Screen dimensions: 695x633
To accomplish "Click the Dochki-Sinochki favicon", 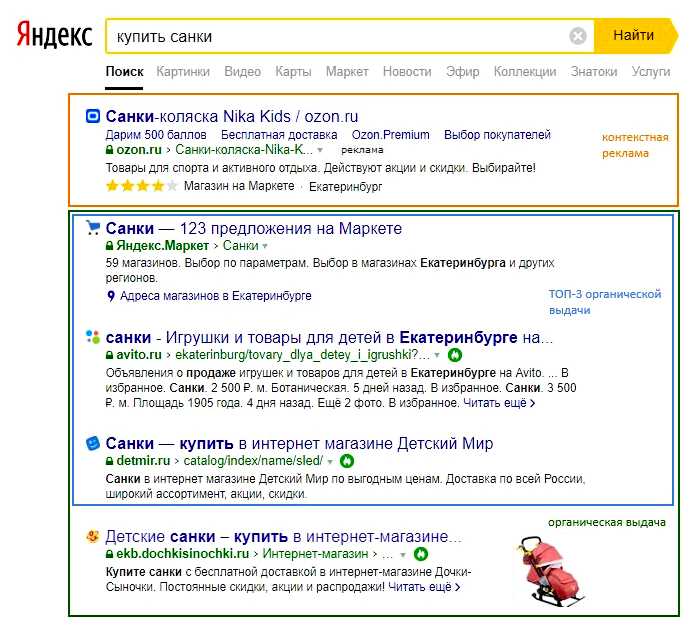I will [93, 536].
